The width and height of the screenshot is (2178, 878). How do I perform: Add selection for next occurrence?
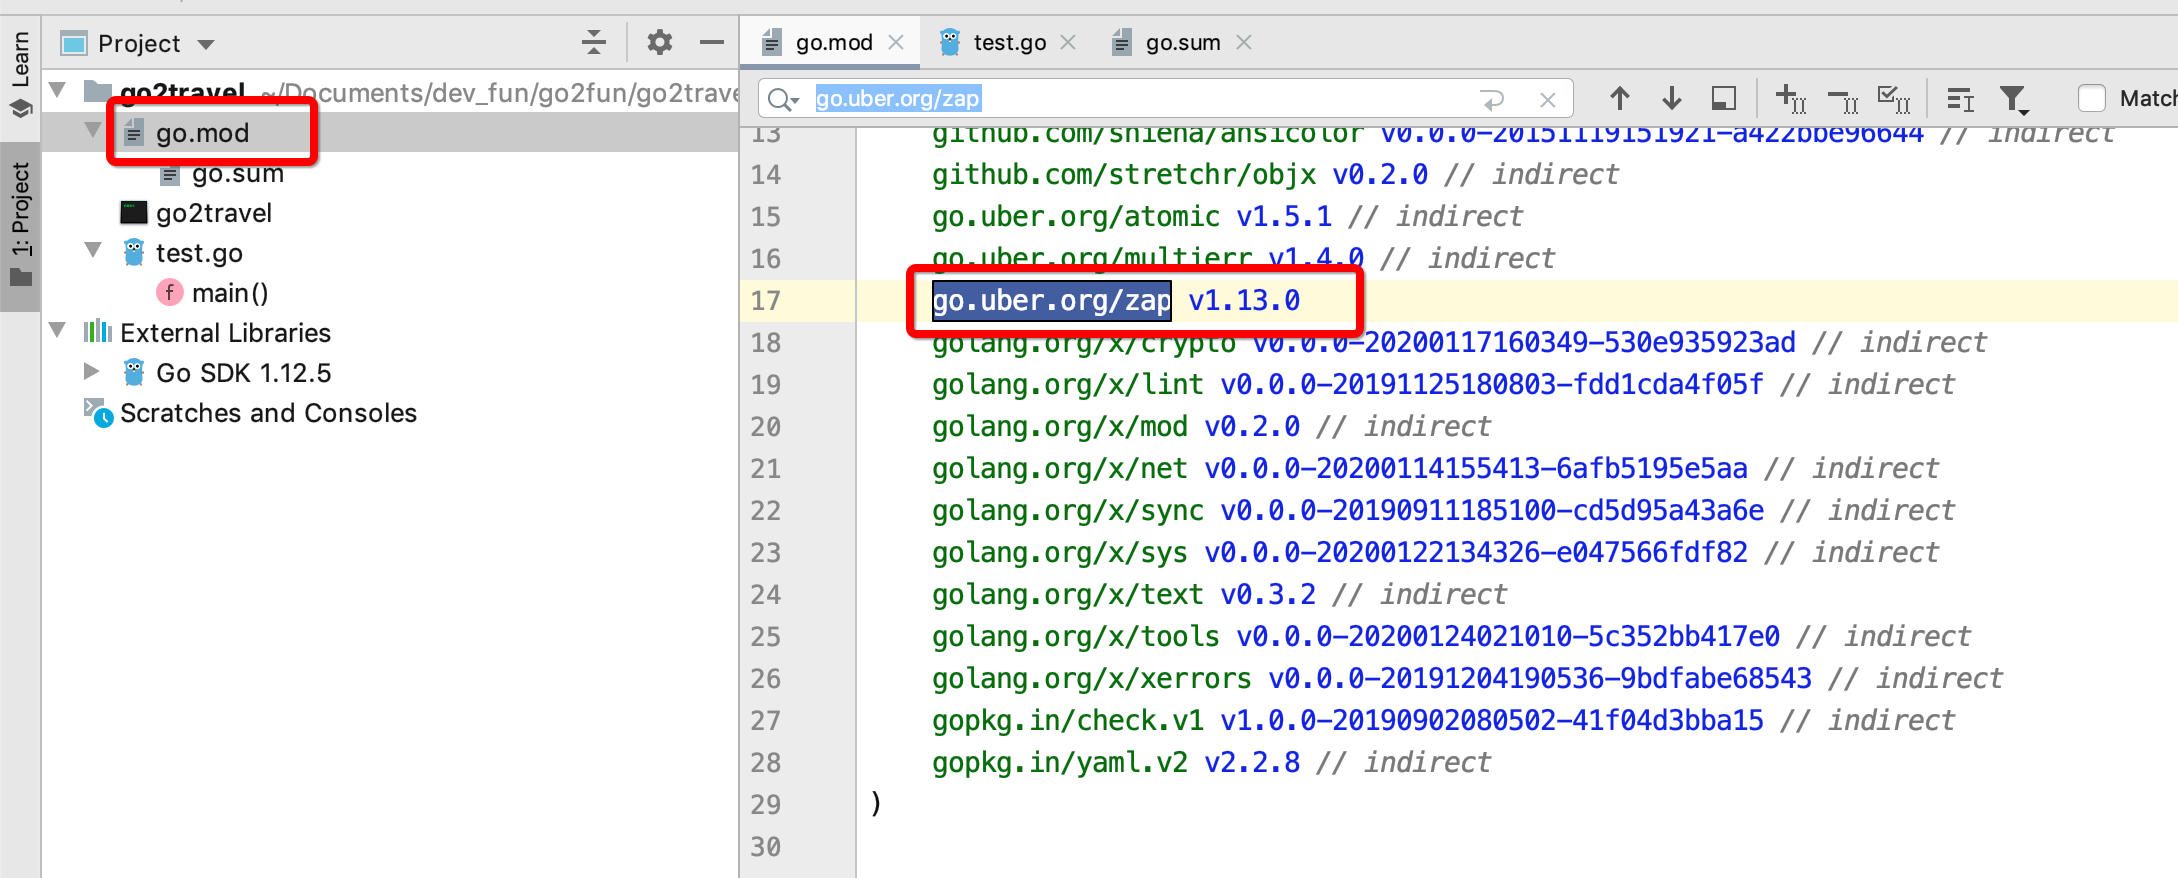coord(1790,98)
